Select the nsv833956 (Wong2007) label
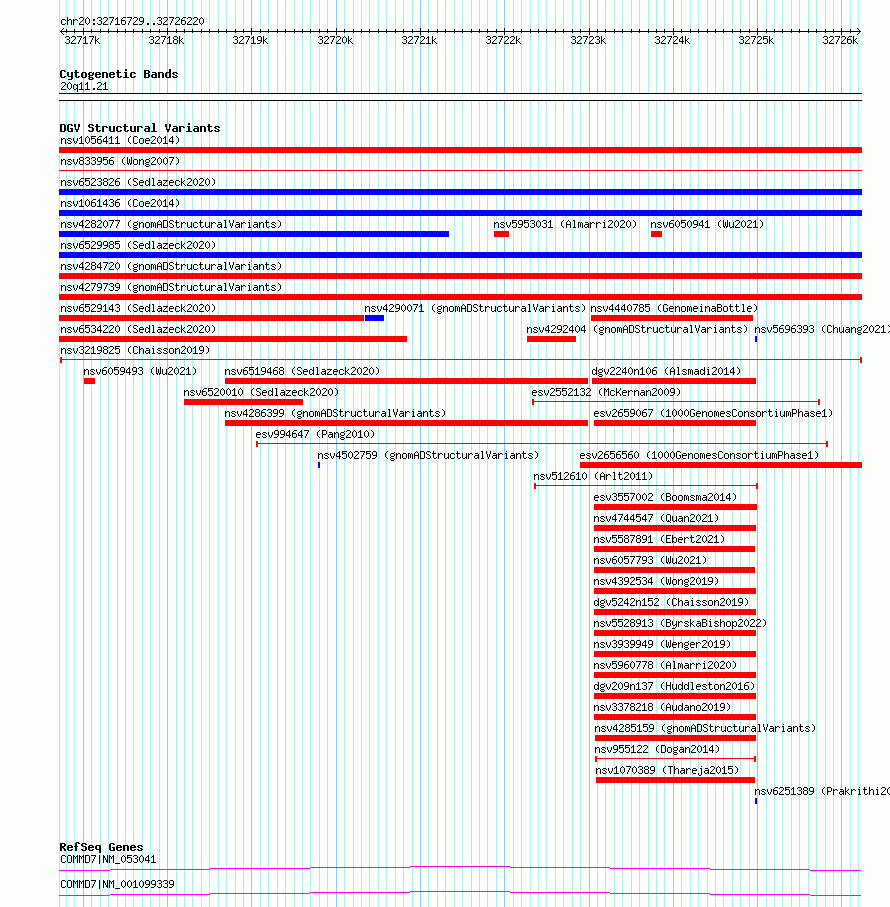890x907 pixels. (120, 161)
